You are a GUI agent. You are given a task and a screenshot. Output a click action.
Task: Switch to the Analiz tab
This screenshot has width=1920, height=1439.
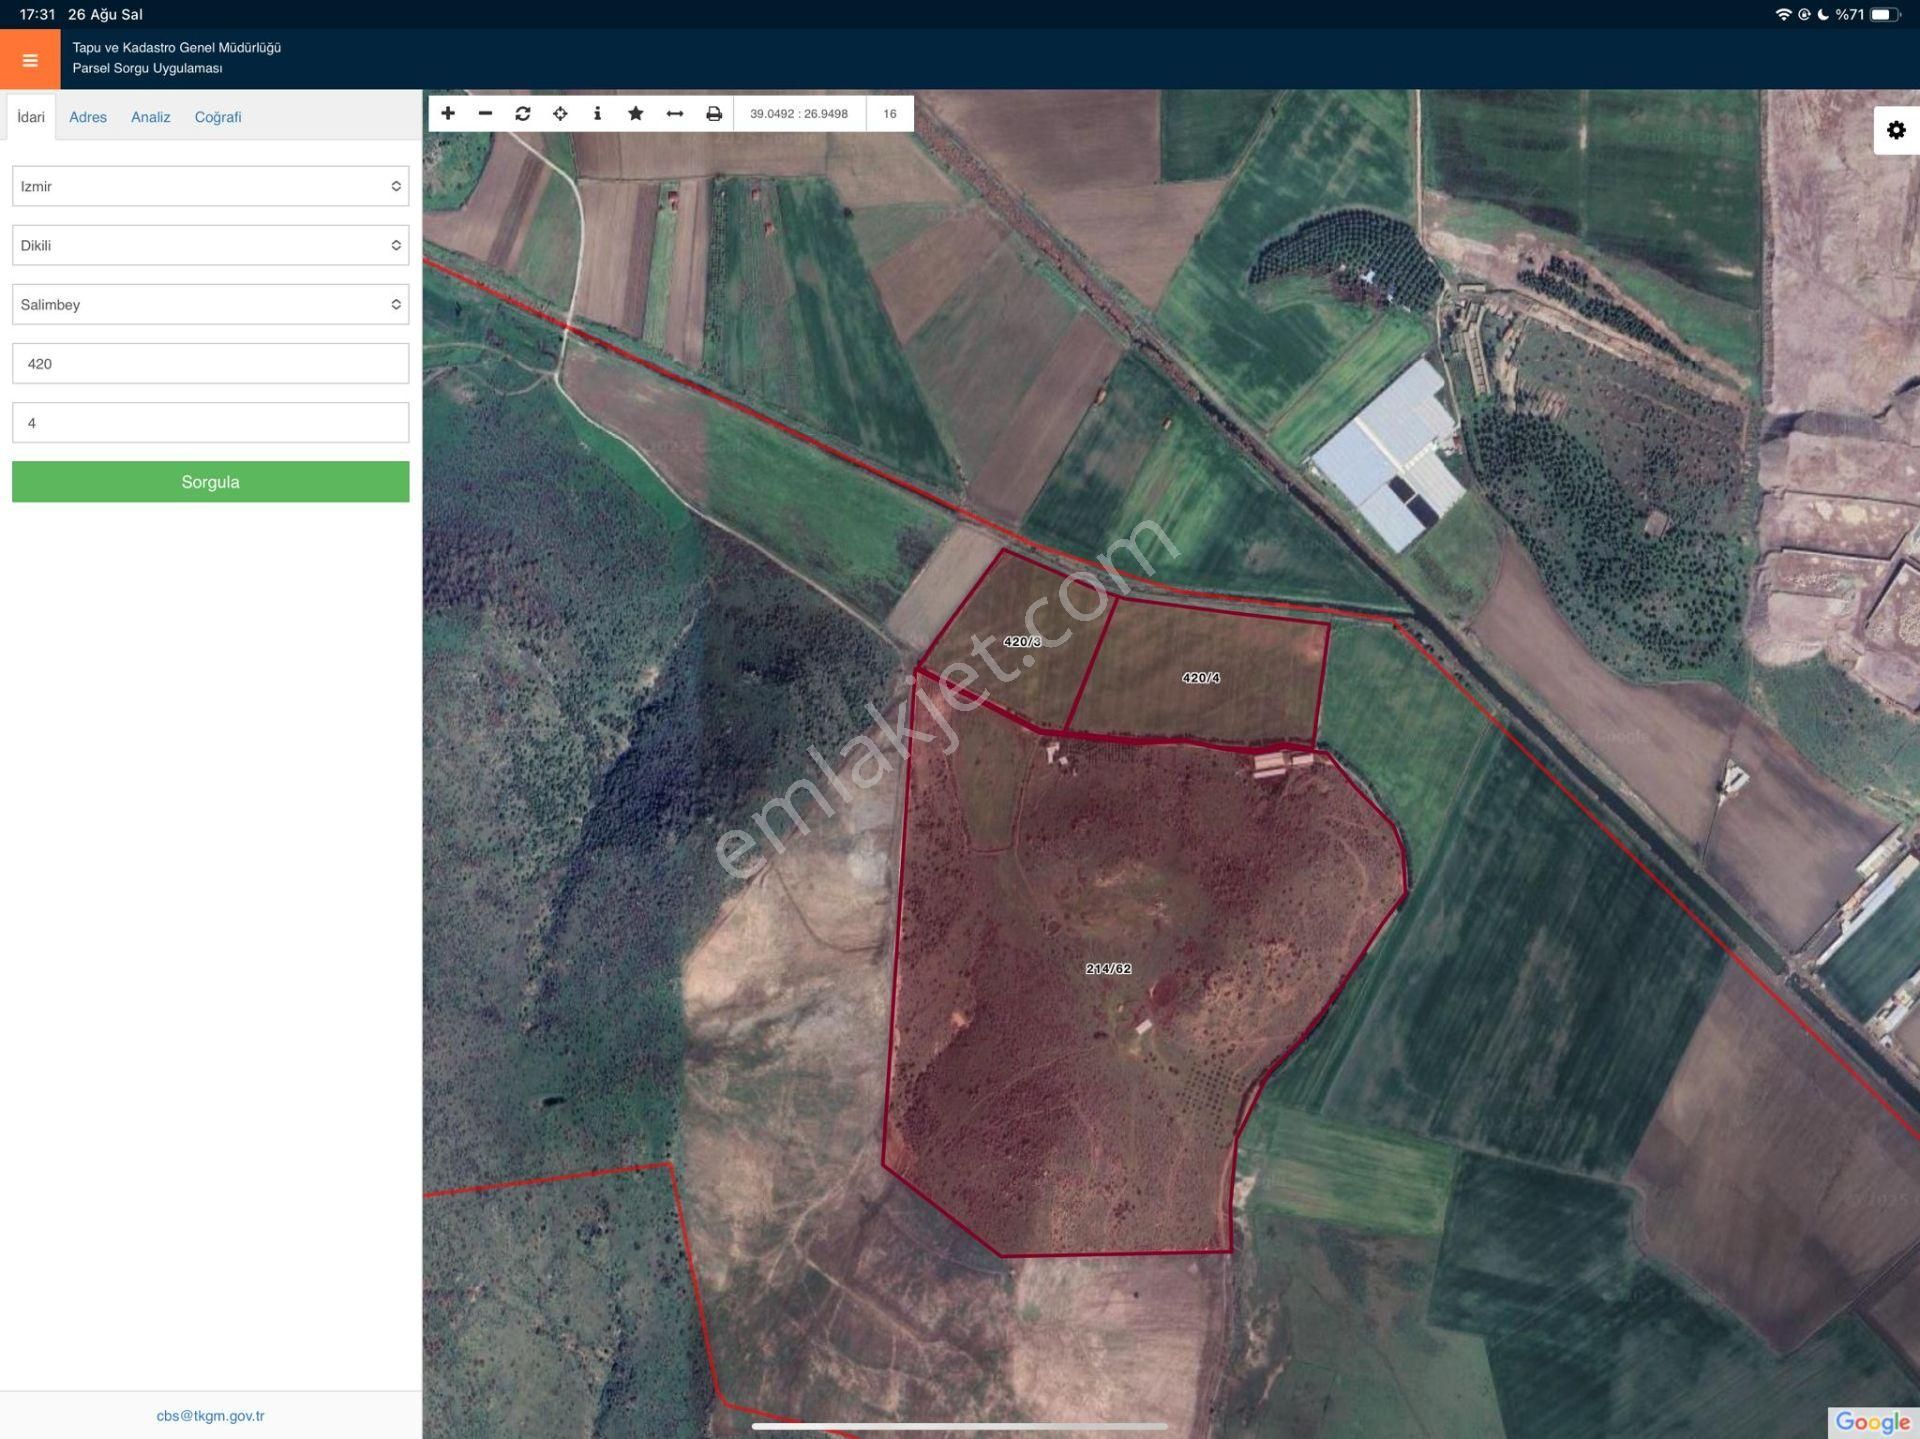pos(150,117)
